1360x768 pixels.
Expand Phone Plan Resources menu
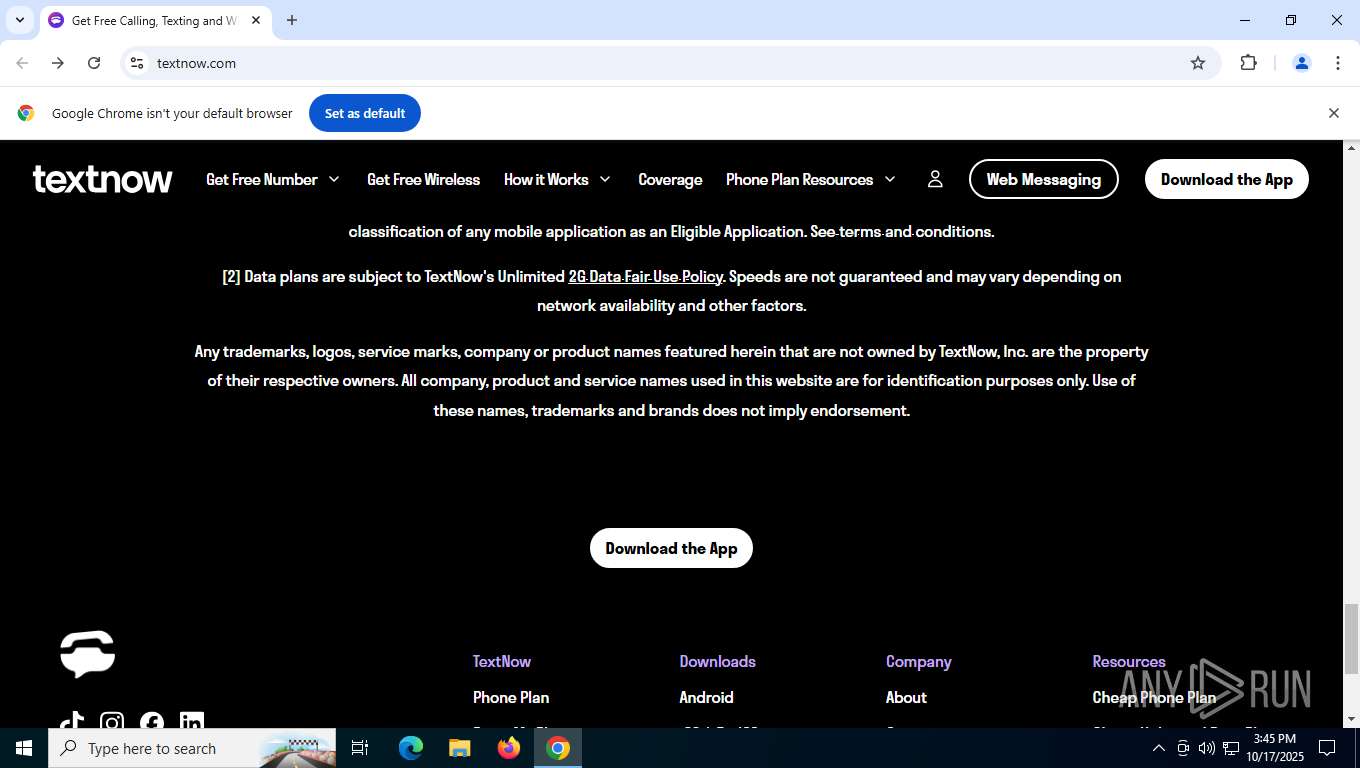click(811, 180)
